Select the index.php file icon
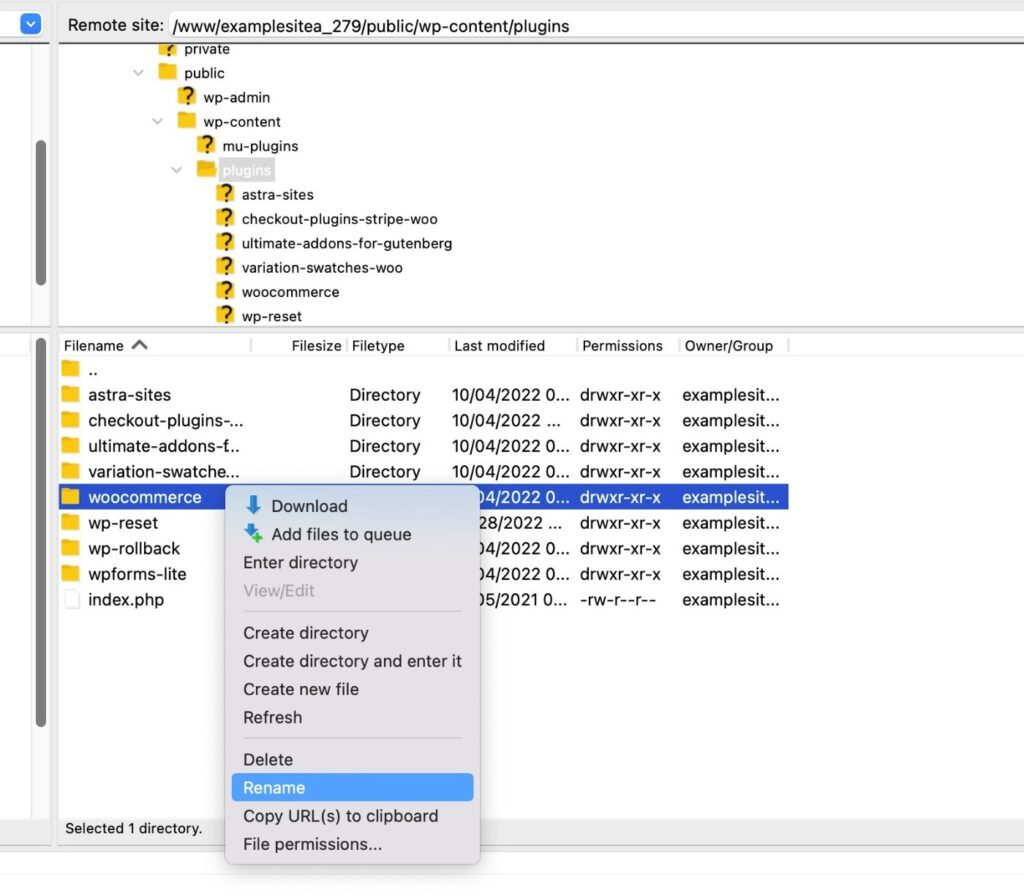The height and width of the screenshot is (896, 1024). 72,600
